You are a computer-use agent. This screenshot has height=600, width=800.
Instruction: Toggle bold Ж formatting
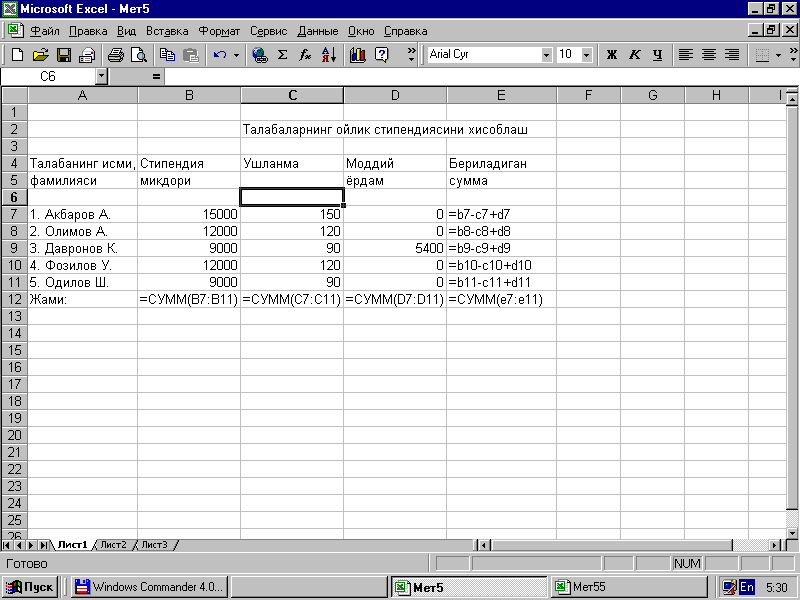click(611, 55)
